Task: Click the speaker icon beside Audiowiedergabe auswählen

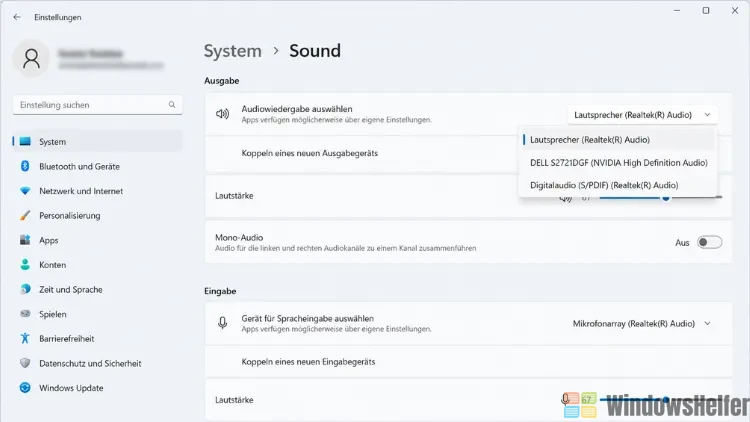Action: (222, 114)
